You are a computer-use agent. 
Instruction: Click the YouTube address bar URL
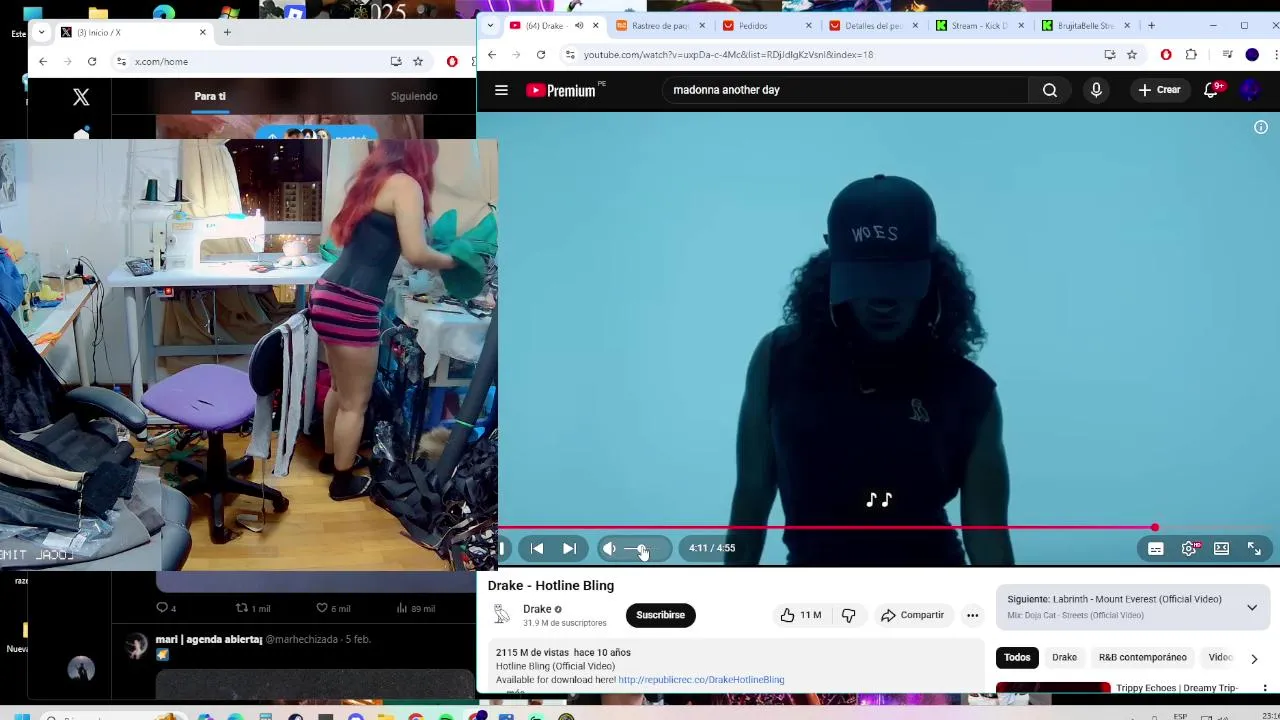coord(728,54)
